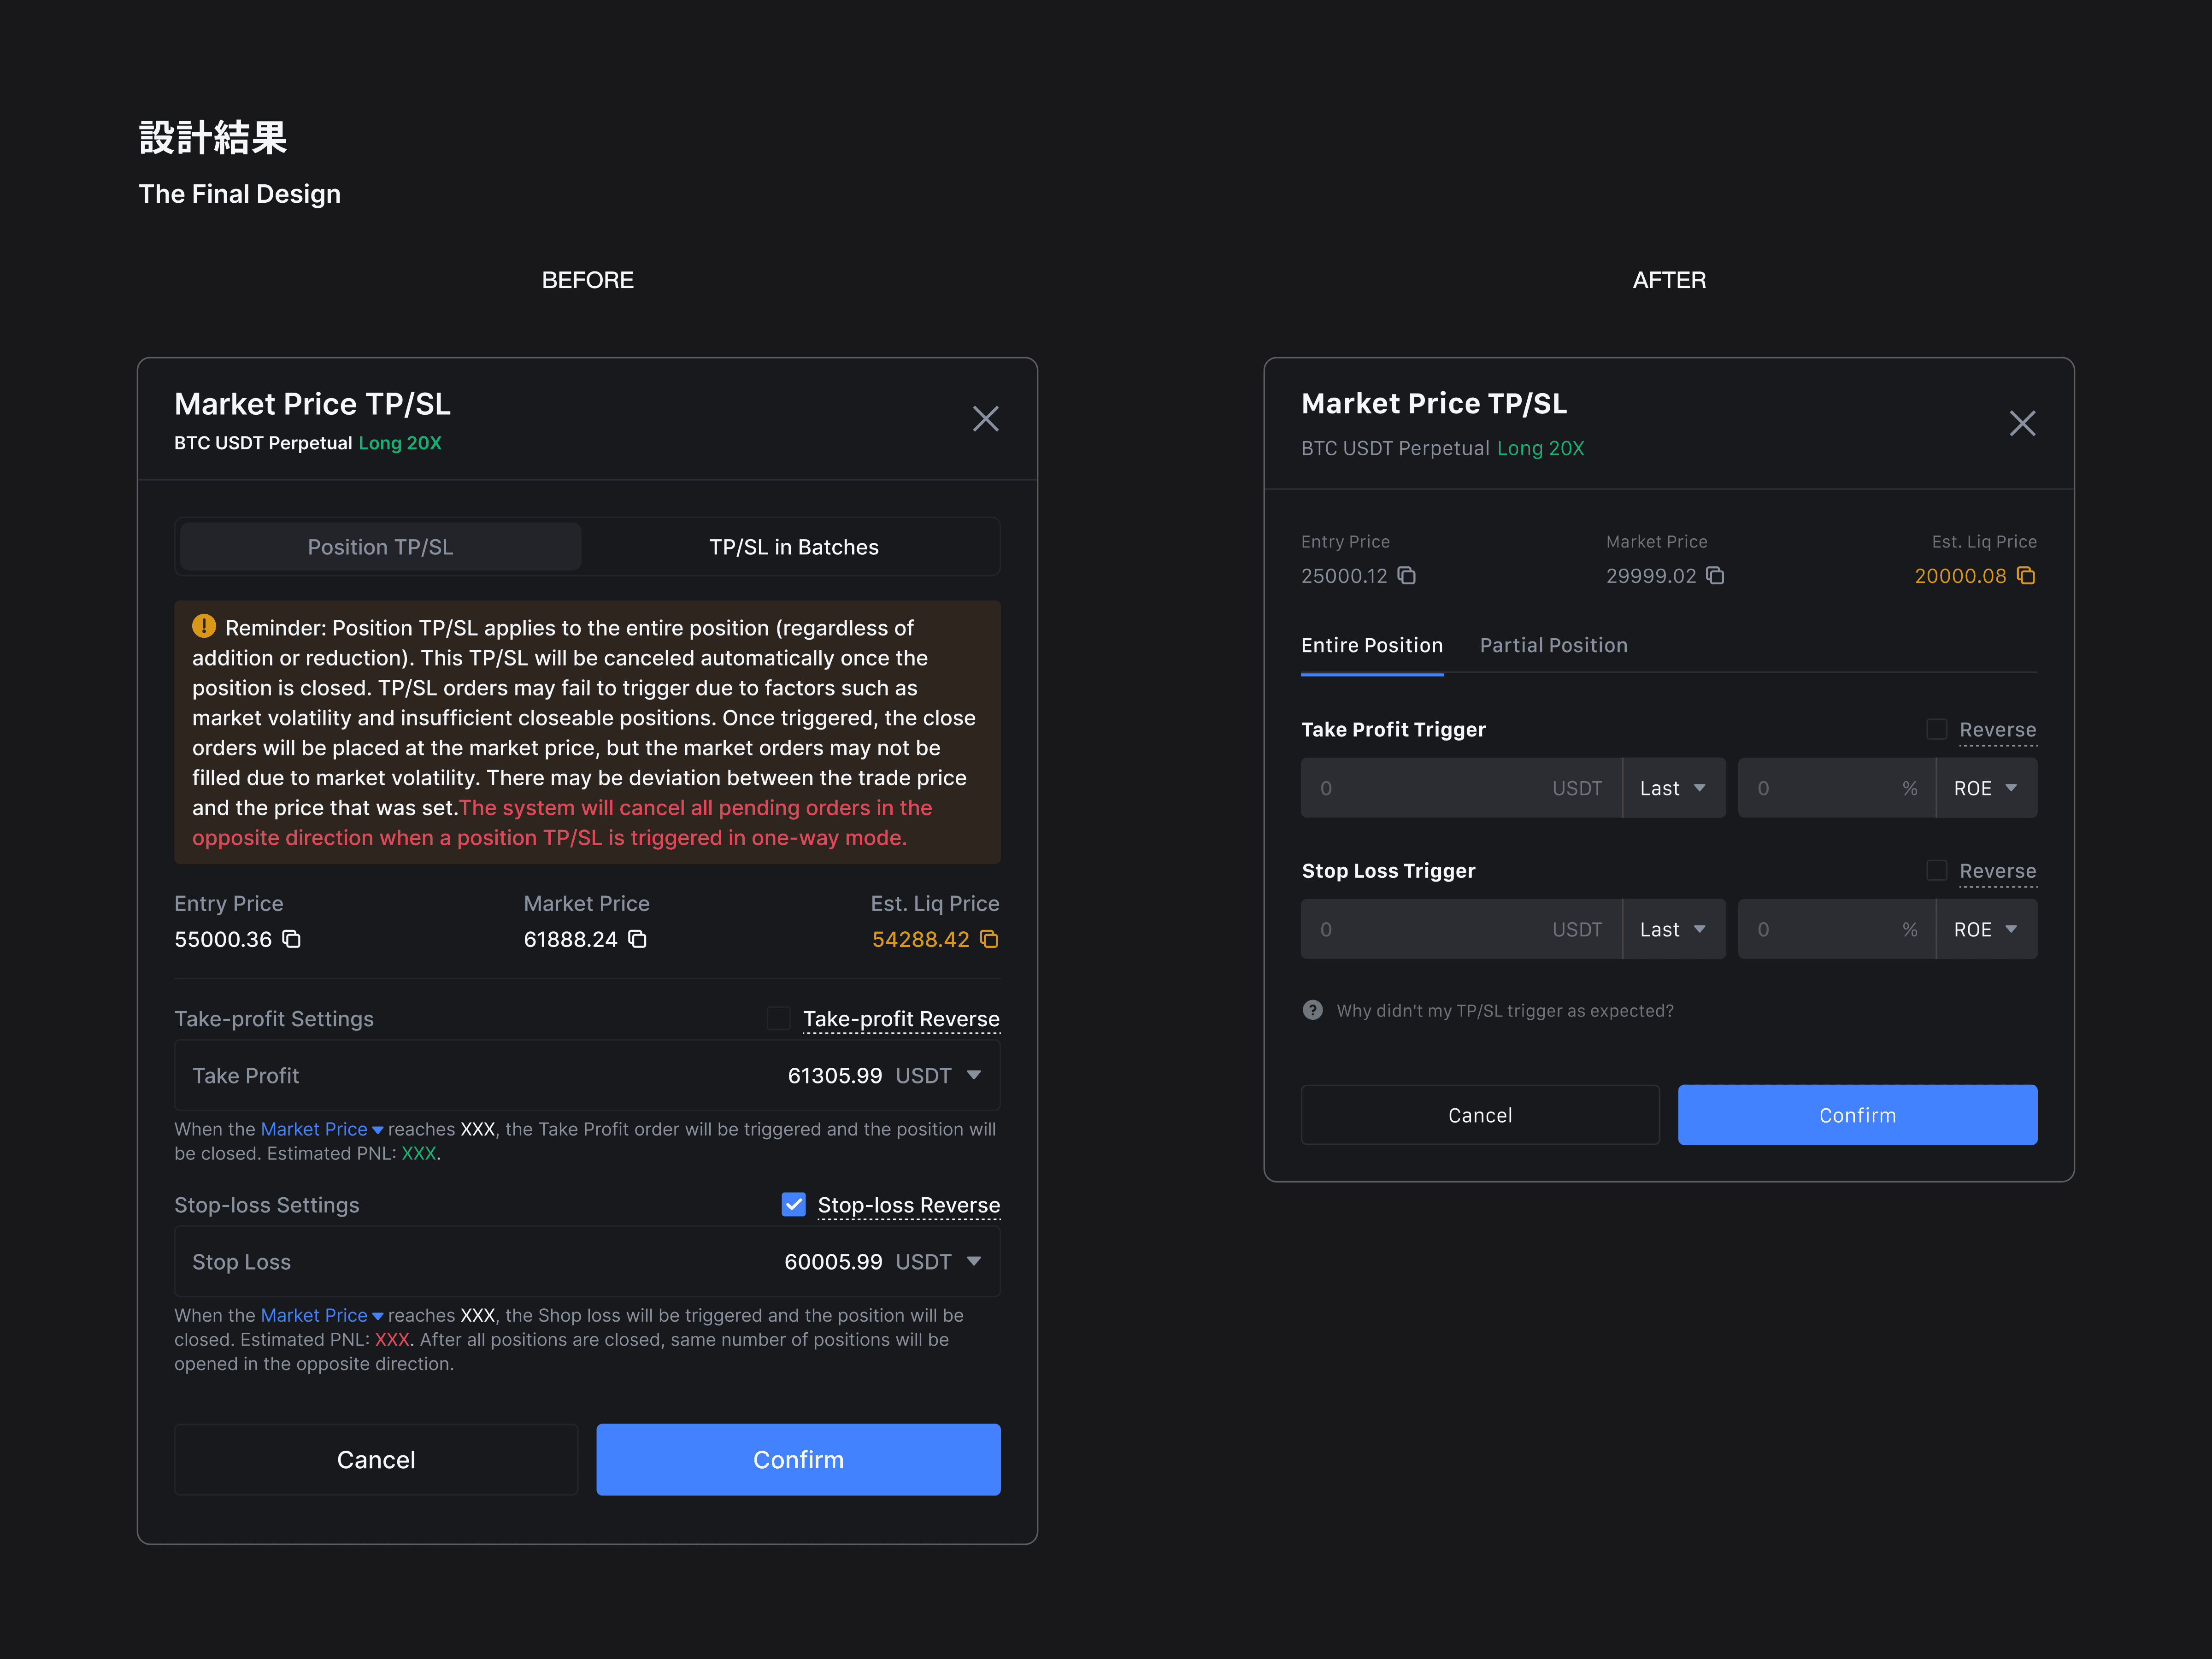This screenshot has width=2212, height=1659.
Task: Click Cancel in the BEFORE dialog
Action: pos(376,1459)
